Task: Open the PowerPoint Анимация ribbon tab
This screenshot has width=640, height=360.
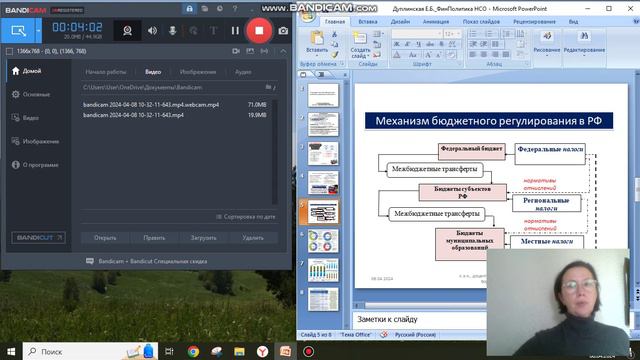Action: 436,22
